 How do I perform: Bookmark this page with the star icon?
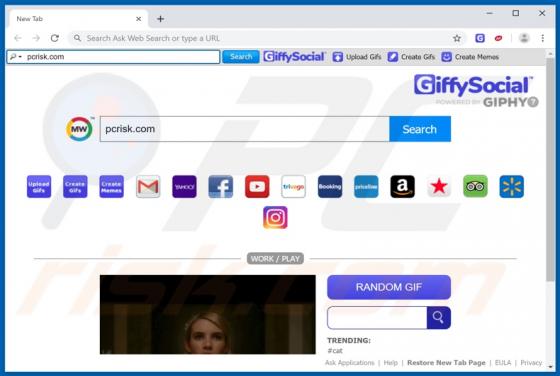(x=457, y=38)
